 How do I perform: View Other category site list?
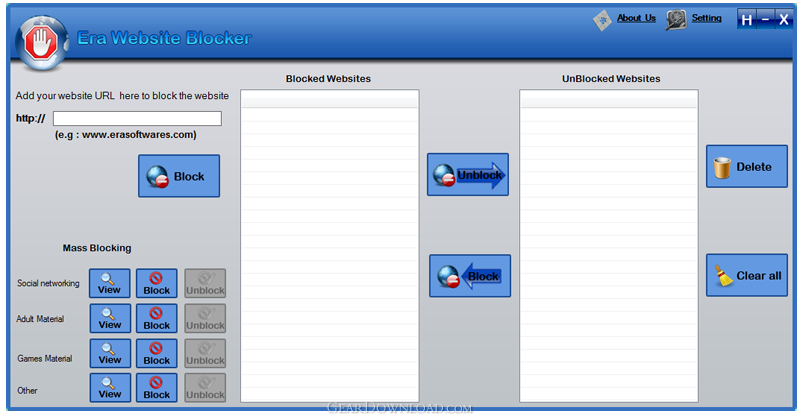(x=110, y=388)
